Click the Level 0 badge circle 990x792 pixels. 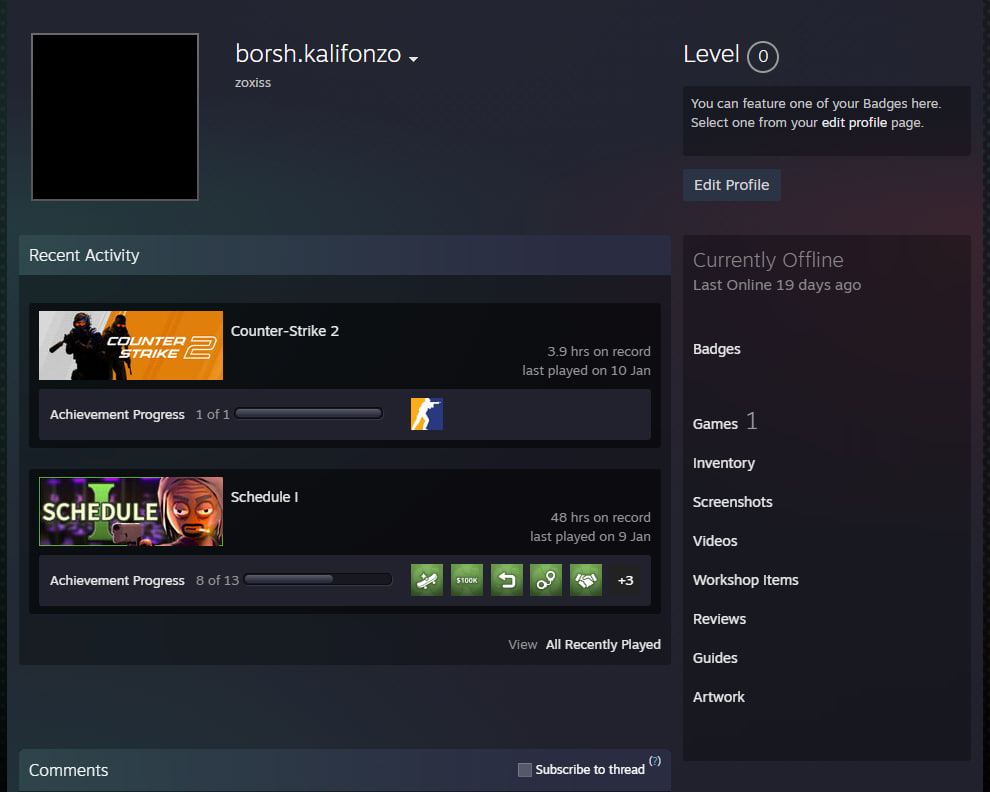[x=763, y=57]
